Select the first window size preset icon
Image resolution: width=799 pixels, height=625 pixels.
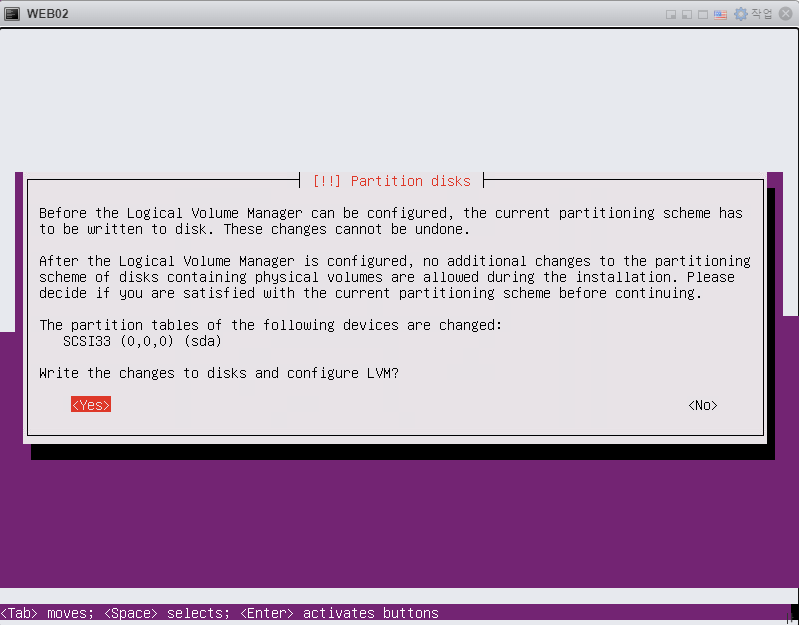(x=671, y=14)
